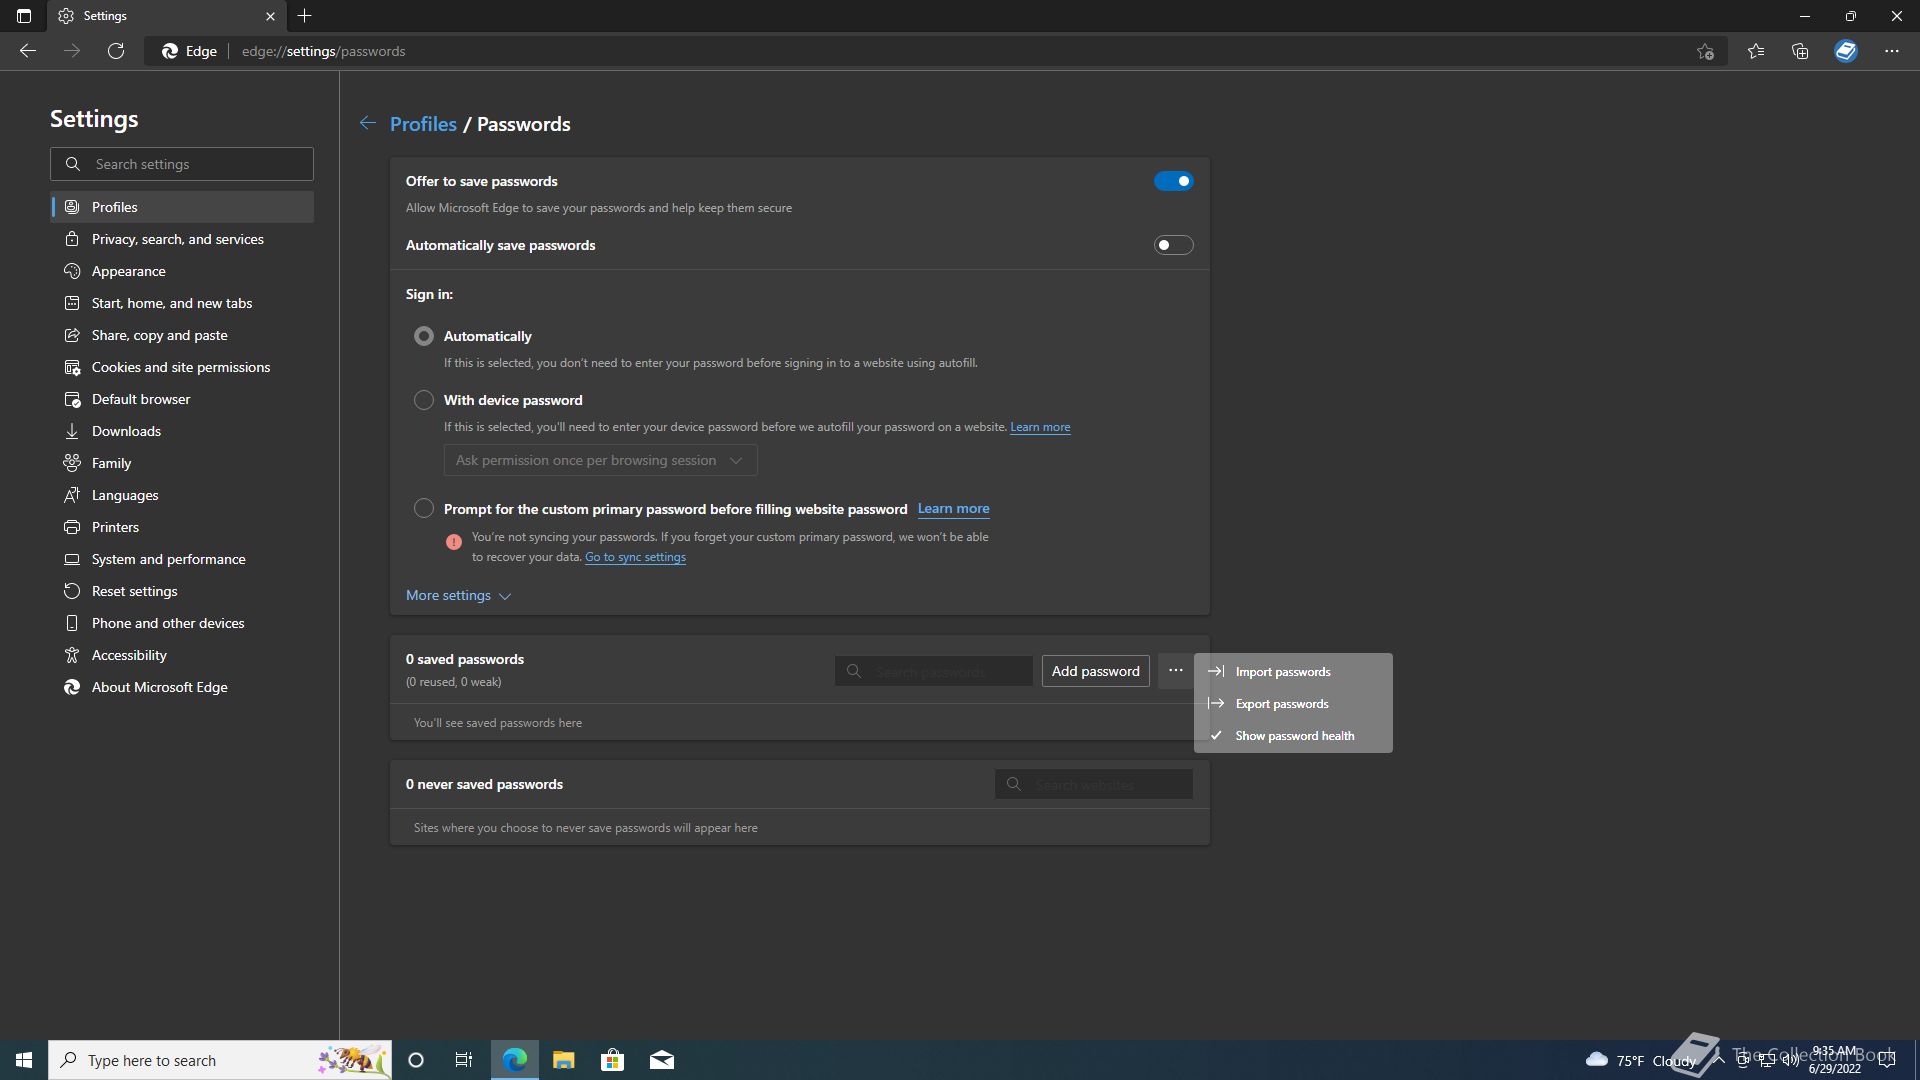1920x1080 pixels.
Task: Open Start, home, and new tabs
Action: [x=182, y=303]
